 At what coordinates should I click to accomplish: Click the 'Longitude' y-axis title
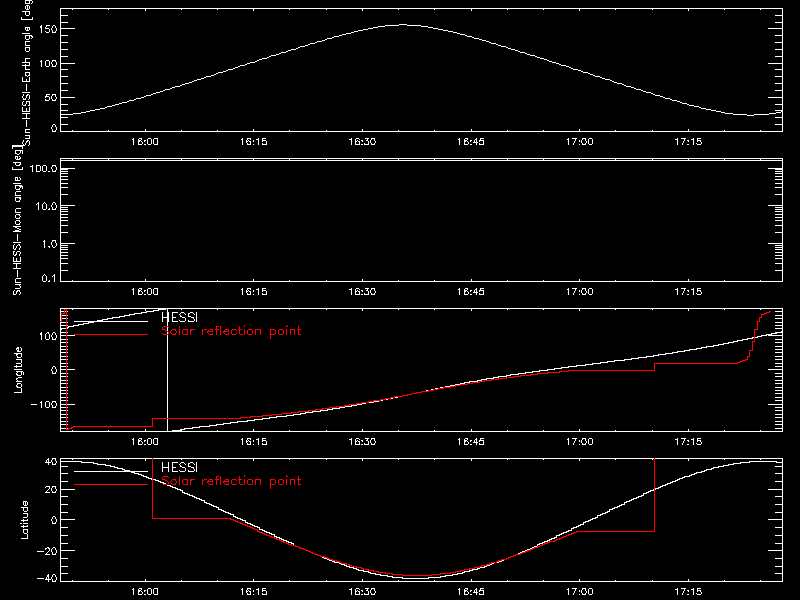click(18, 370)
